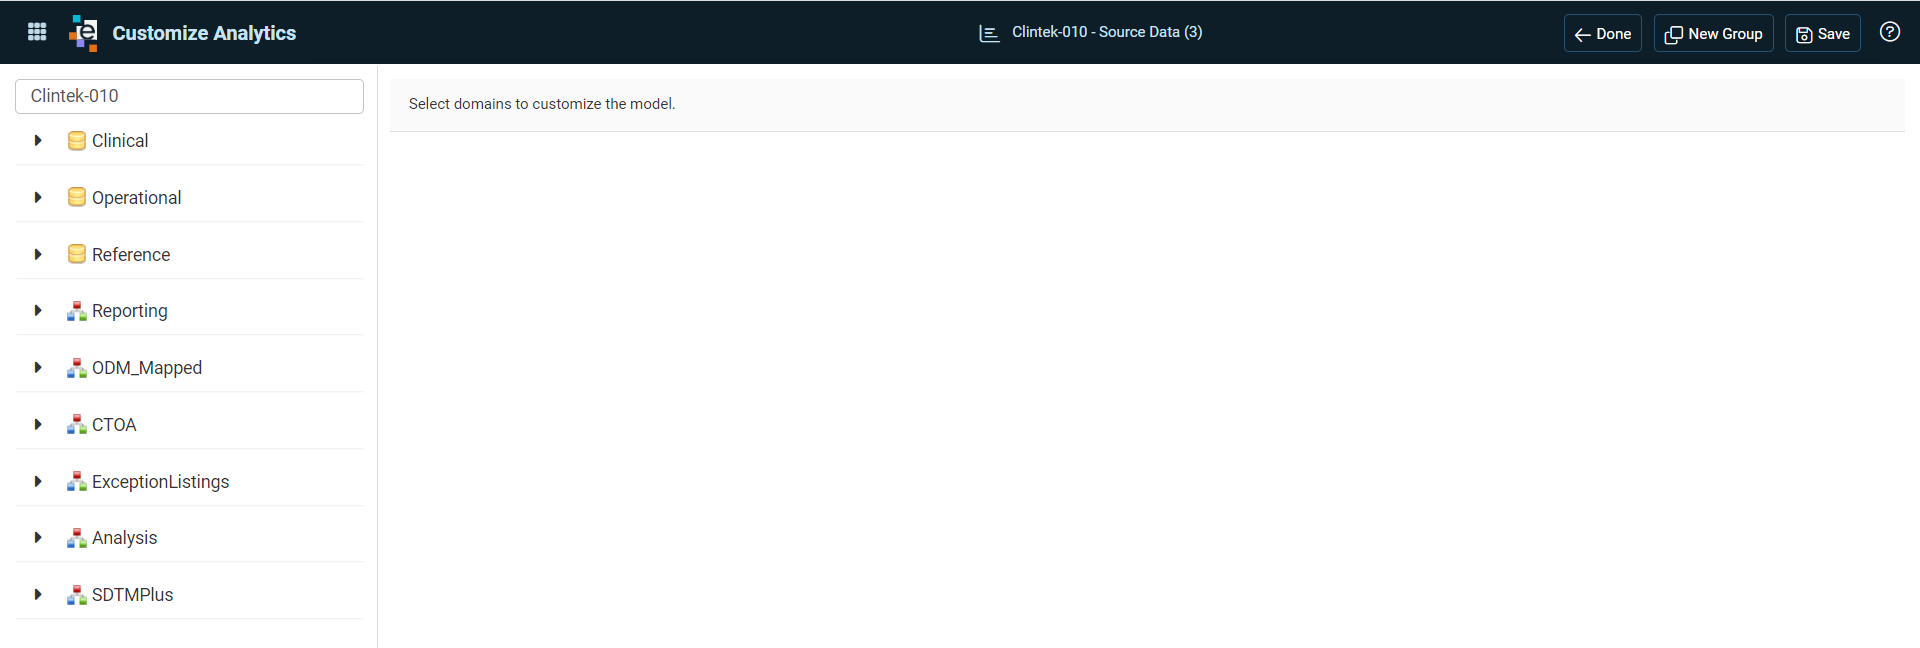Click the Reference database icon

tap(77, 254)
